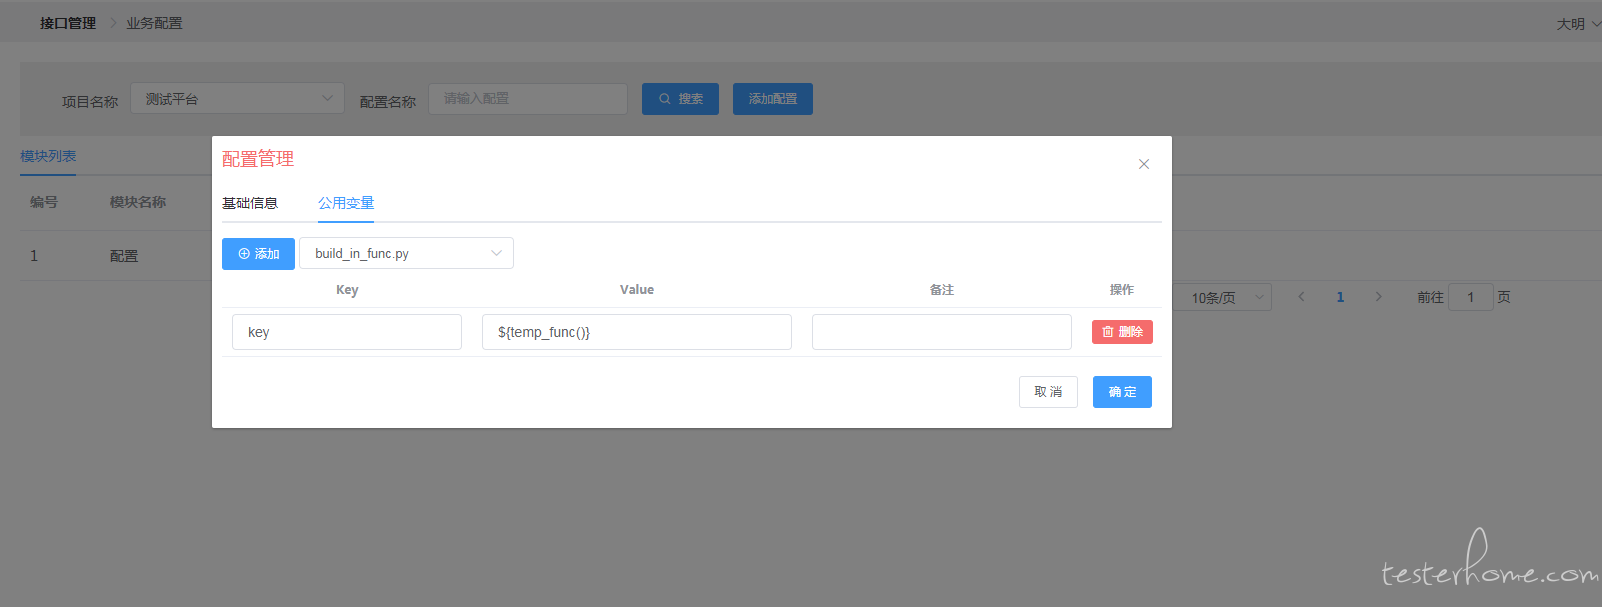1602x607 pixels.
Task: Click the Value column header
Action: [637, 290]
